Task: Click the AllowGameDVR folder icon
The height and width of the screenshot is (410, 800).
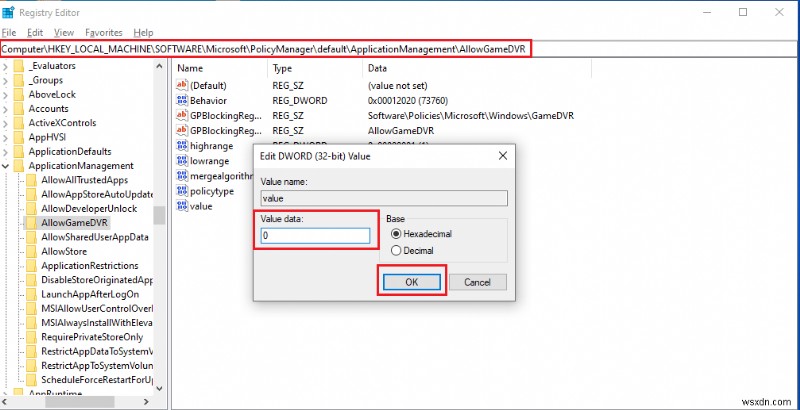Action: tap(32, 223)
